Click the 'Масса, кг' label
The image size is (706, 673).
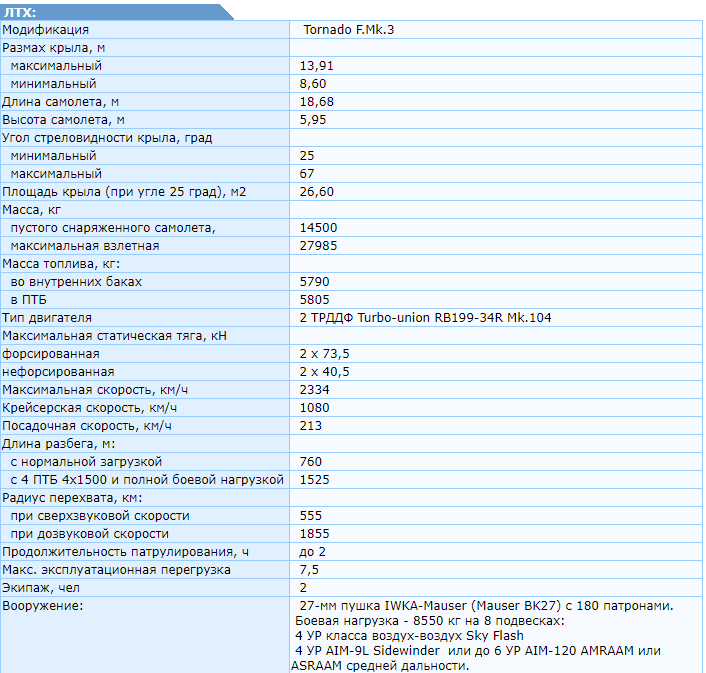click(31, 210)
